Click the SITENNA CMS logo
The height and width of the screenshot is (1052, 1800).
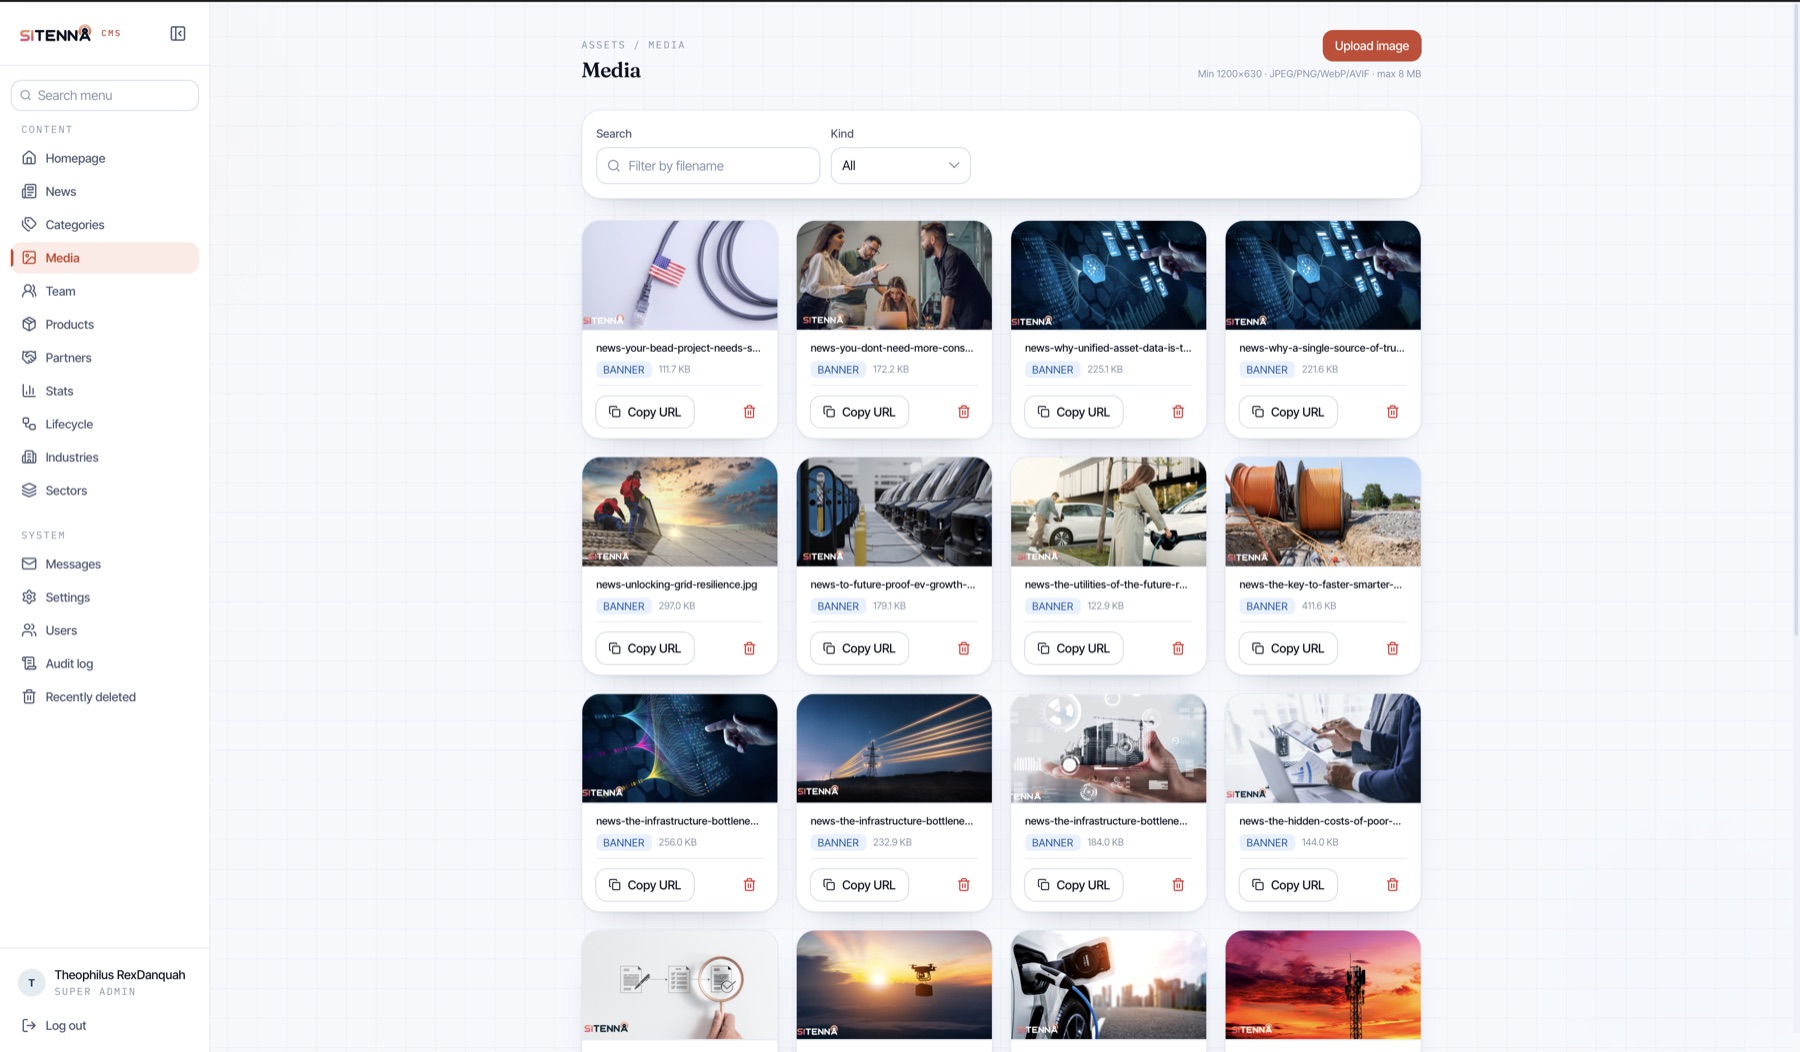[x=70, y=34]
